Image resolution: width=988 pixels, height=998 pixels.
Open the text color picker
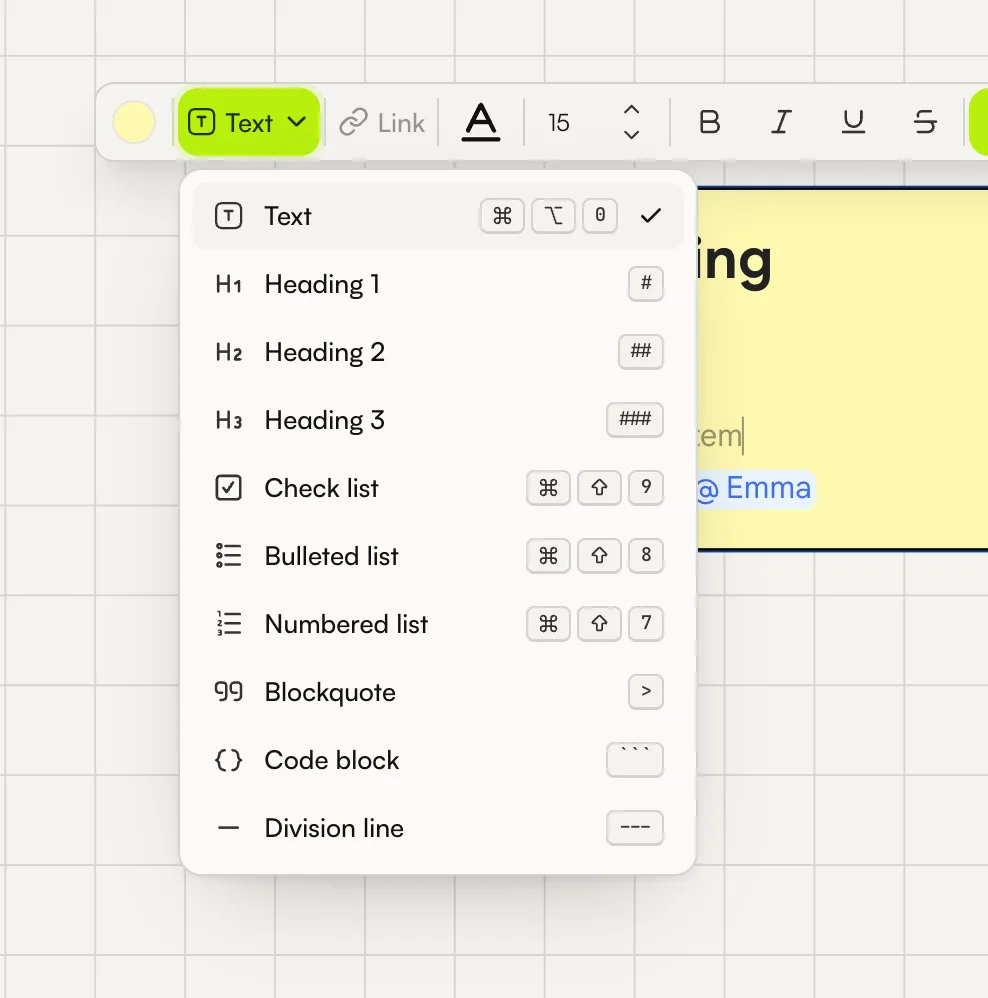(x=481, y=122)
